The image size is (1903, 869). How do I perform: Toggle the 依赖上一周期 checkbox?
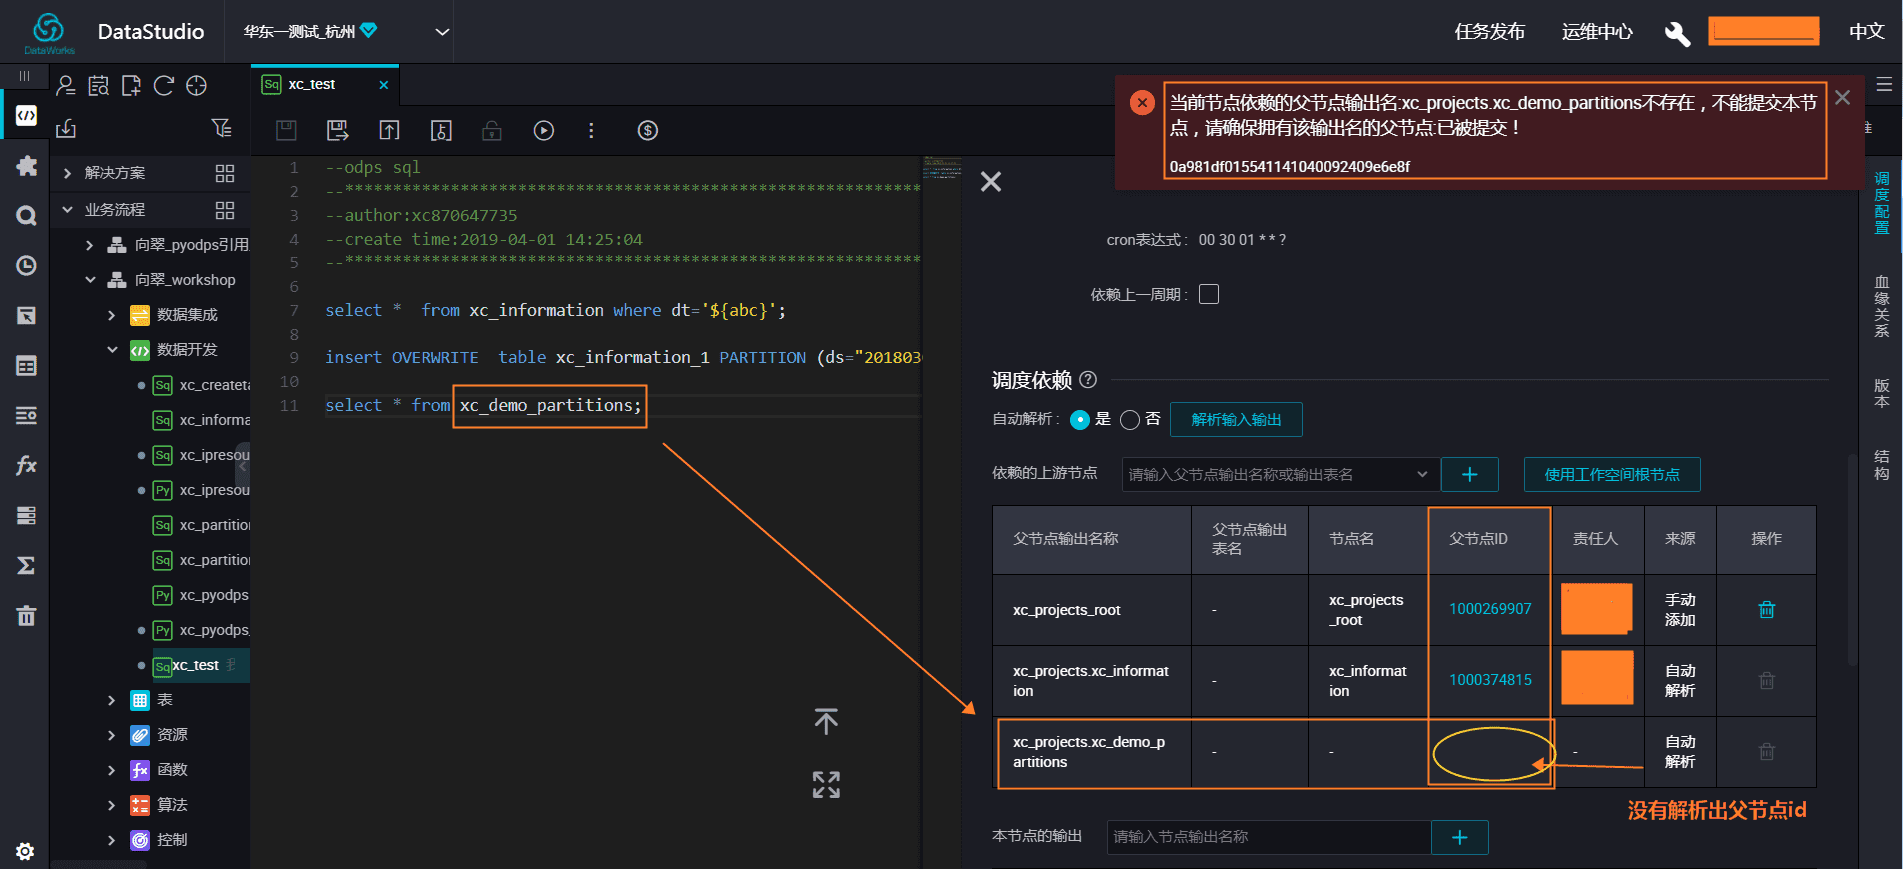click(x=1209, y=294)
